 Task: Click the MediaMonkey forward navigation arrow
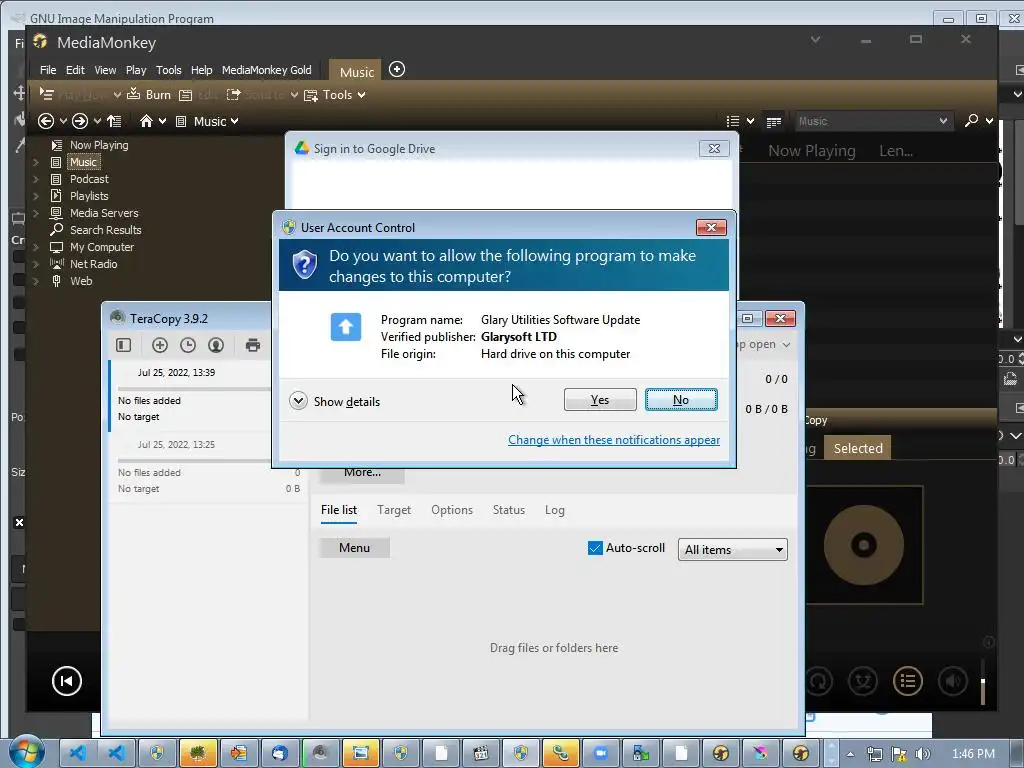click(80, 121)
